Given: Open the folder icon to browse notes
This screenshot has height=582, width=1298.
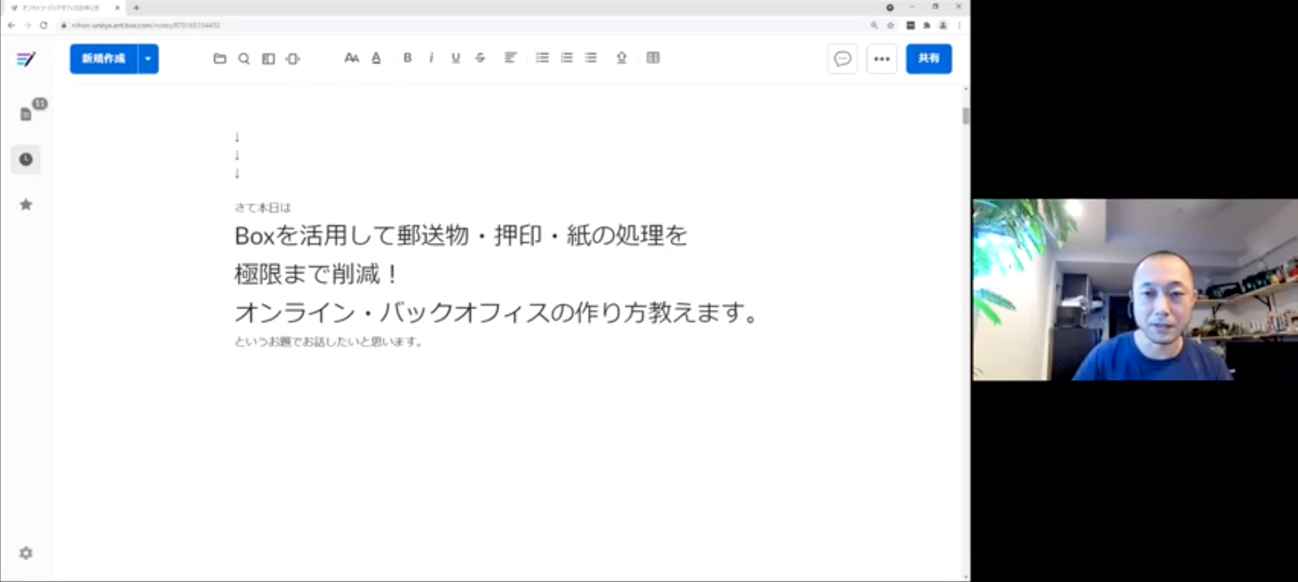Looking at the screenshot, I should click(219, 58).
